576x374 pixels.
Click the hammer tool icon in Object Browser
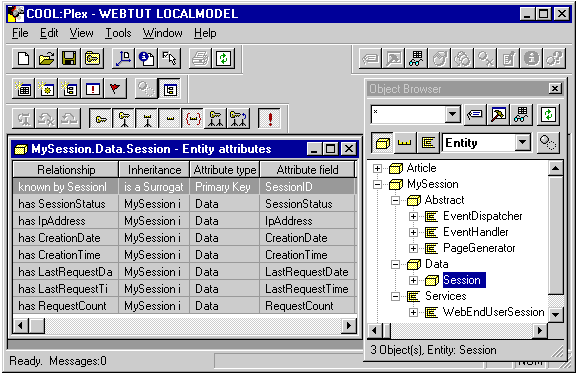point(498,115)
